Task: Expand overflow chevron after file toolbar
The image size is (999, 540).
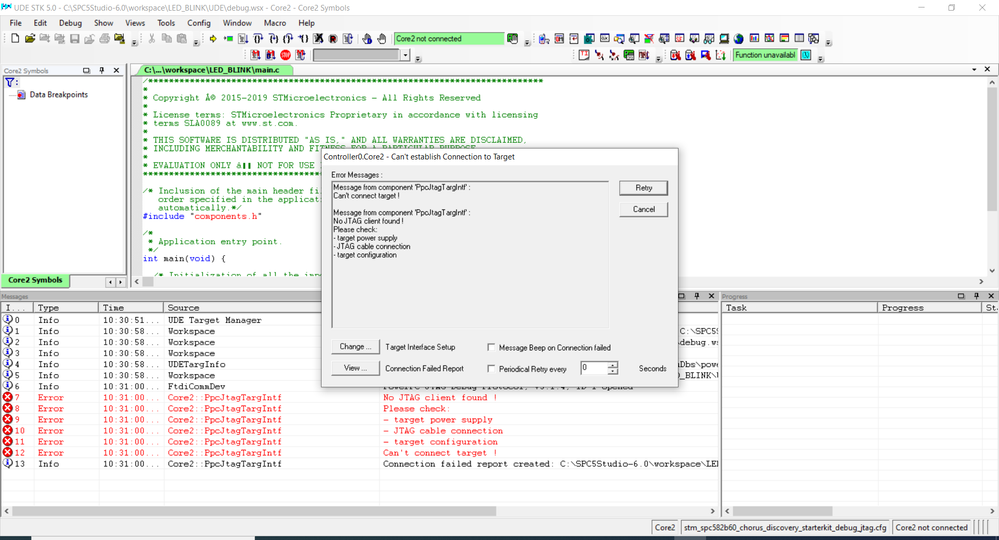Action: (x=134, y=42)
